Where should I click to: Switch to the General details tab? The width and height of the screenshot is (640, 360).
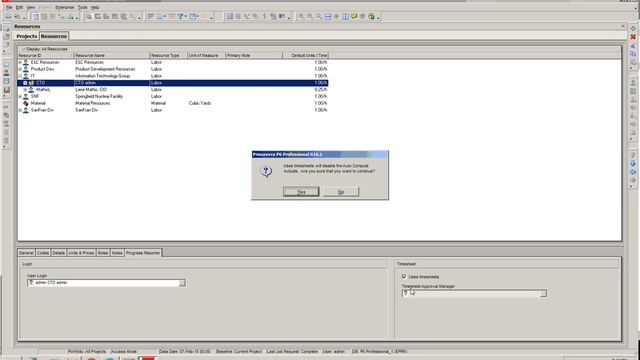pyautogui.click(x=26, y=253)
